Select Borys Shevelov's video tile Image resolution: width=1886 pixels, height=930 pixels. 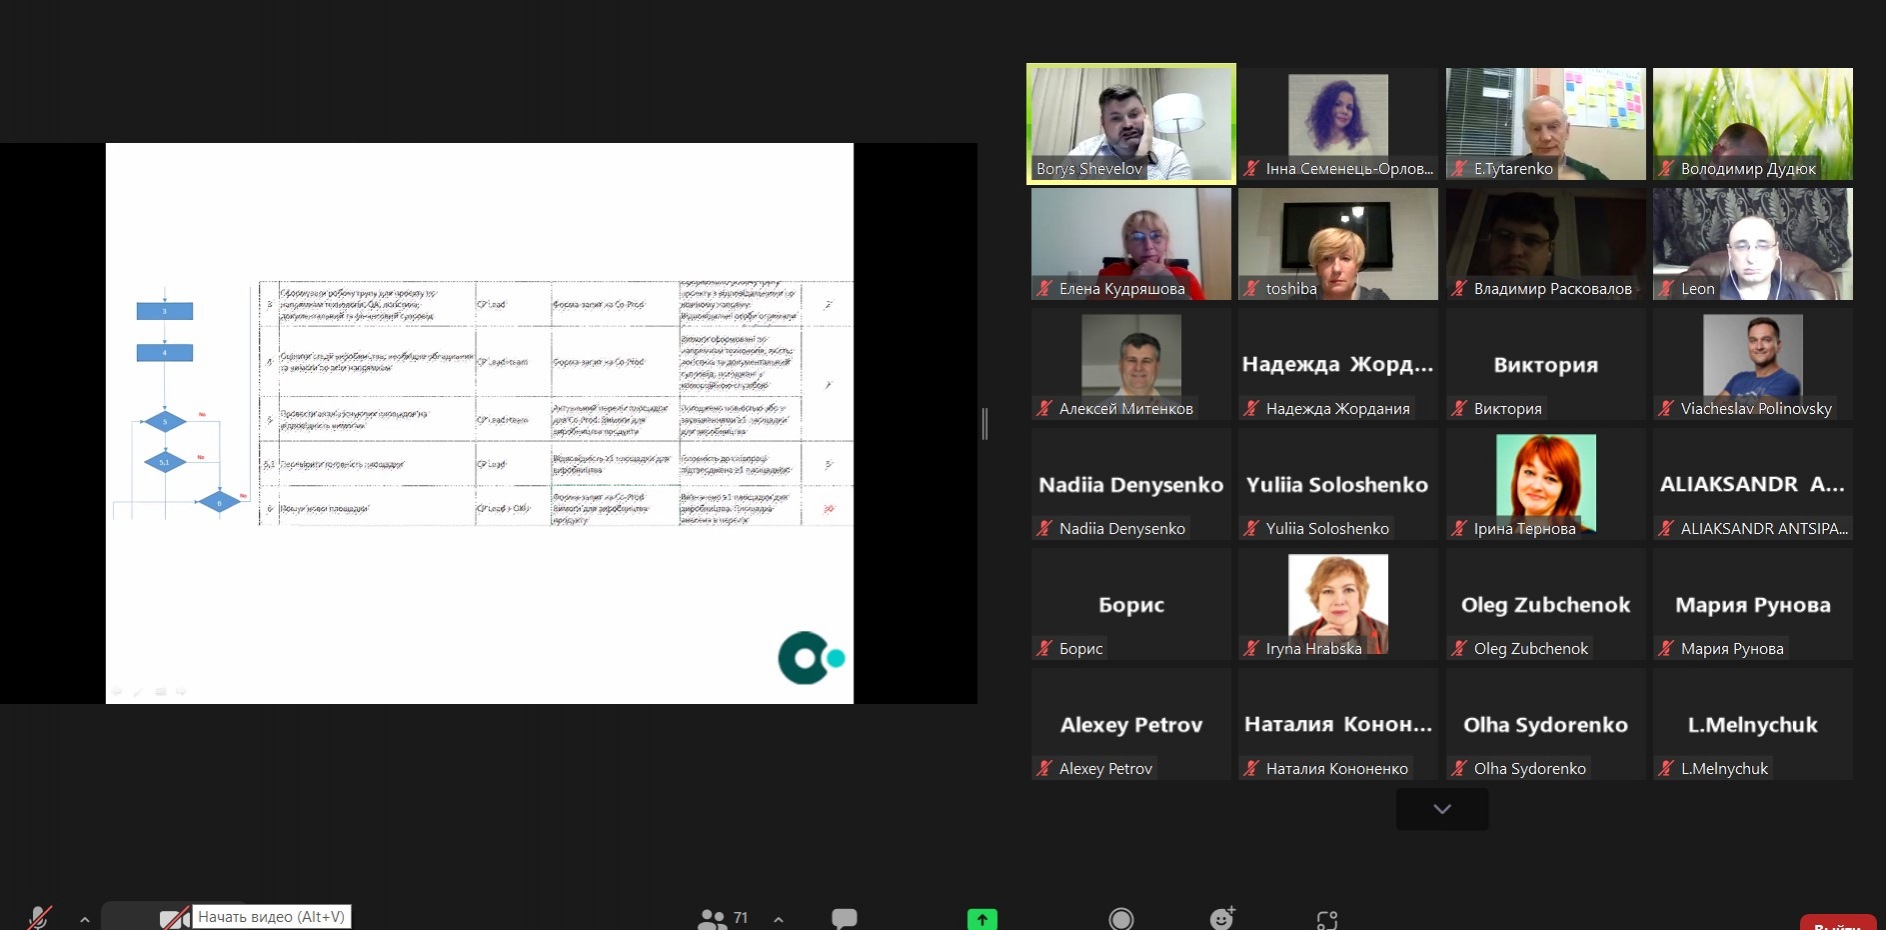[1131, 124]
